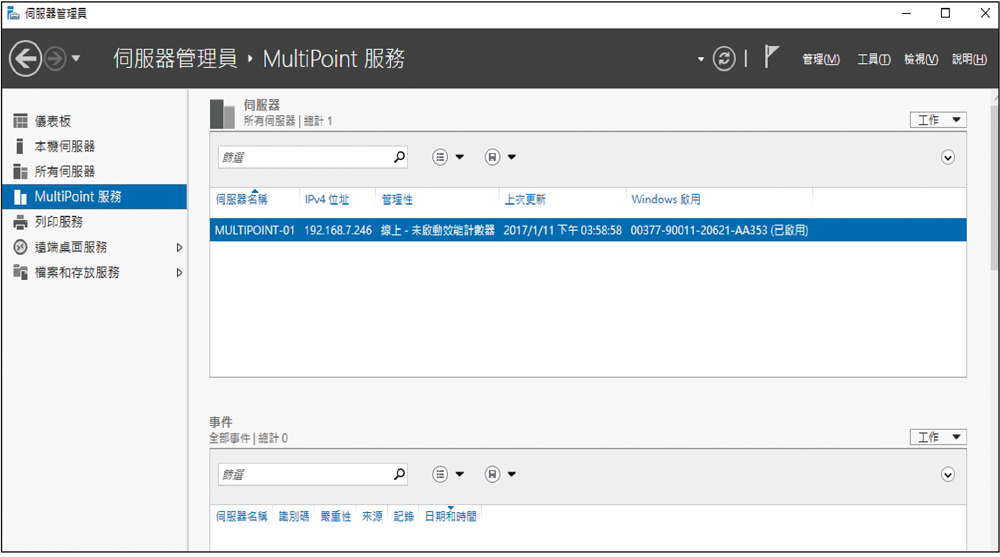The image size is (1000, 557).
Task: Click the 檔案和存放服務 icon
Action: (x=20, y=272)
